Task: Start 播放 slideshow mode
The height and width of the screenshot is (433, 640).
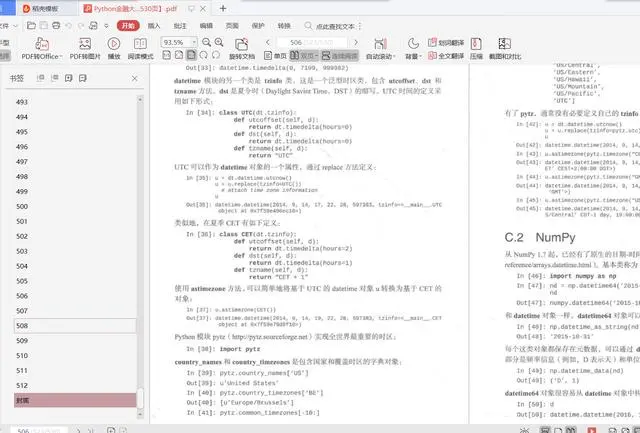Action: pos(114,48)
